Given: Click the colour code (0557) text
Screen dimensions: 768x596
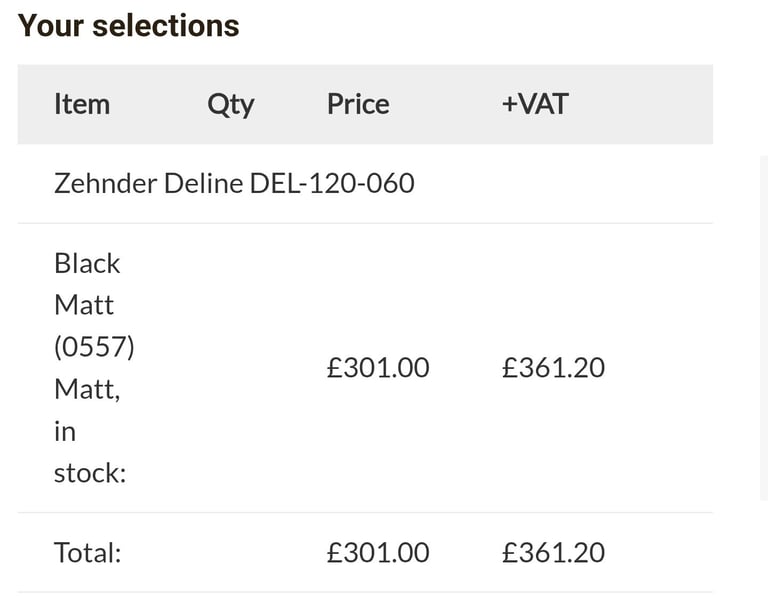Looking at the screenshot, I should click(x=94, y=347).
